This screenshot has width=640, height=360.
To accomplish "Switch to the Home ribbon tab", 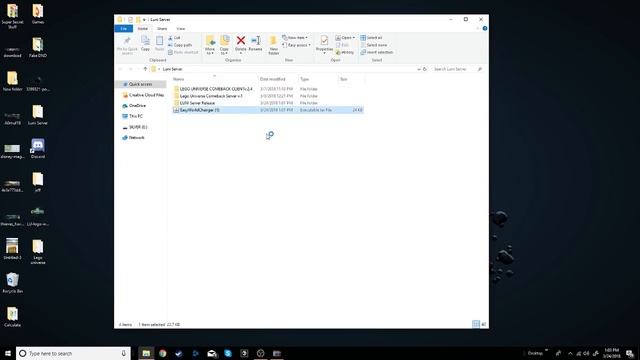I will (142, 29).
